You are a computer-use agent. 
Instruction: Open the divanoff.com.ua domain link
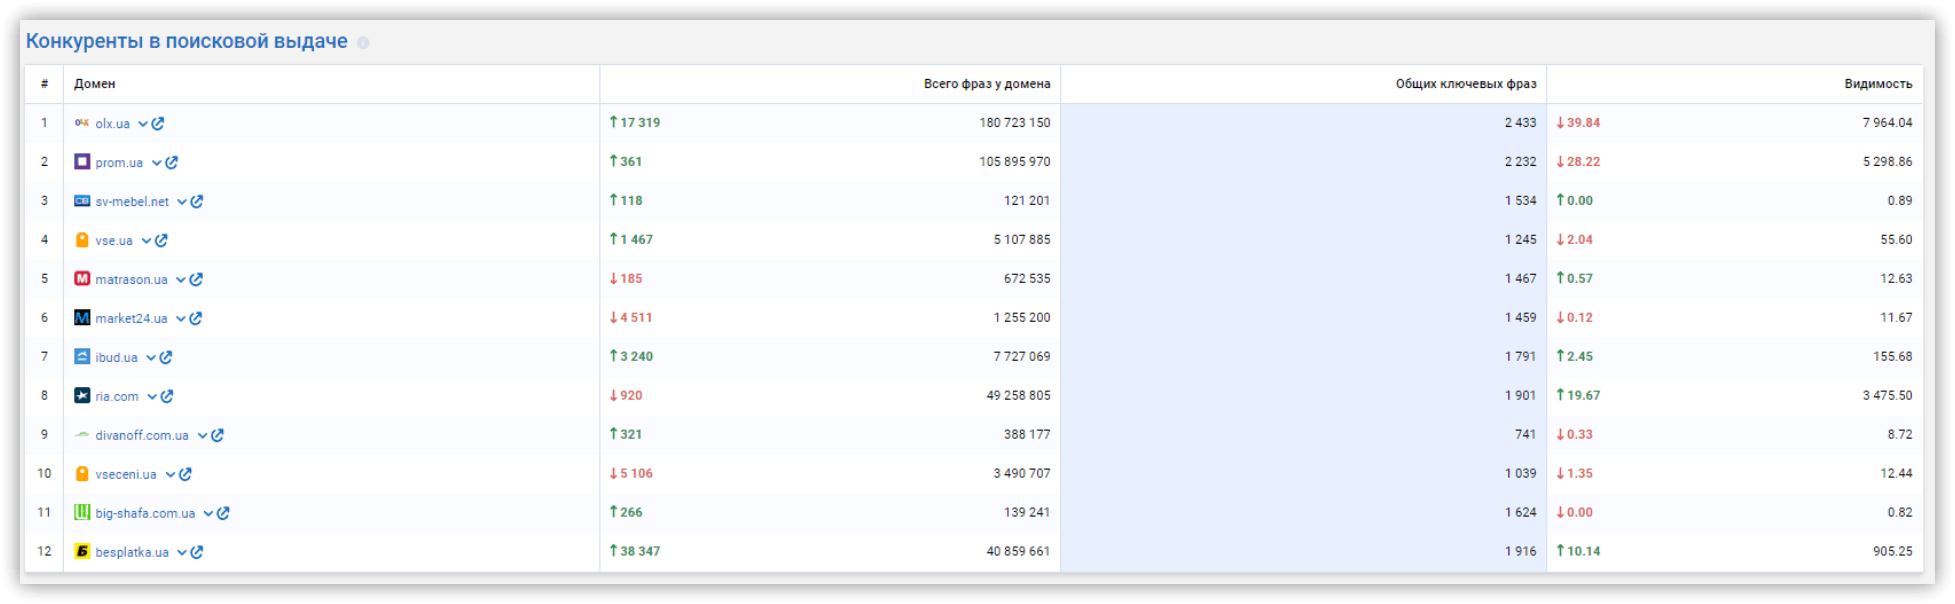tap(142, 436)
